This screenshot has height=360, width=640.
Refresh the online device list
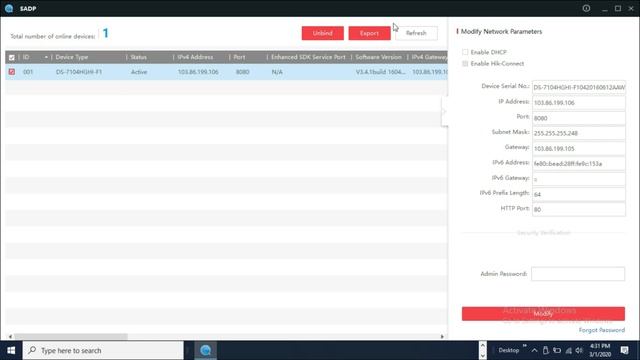point(416,33)
